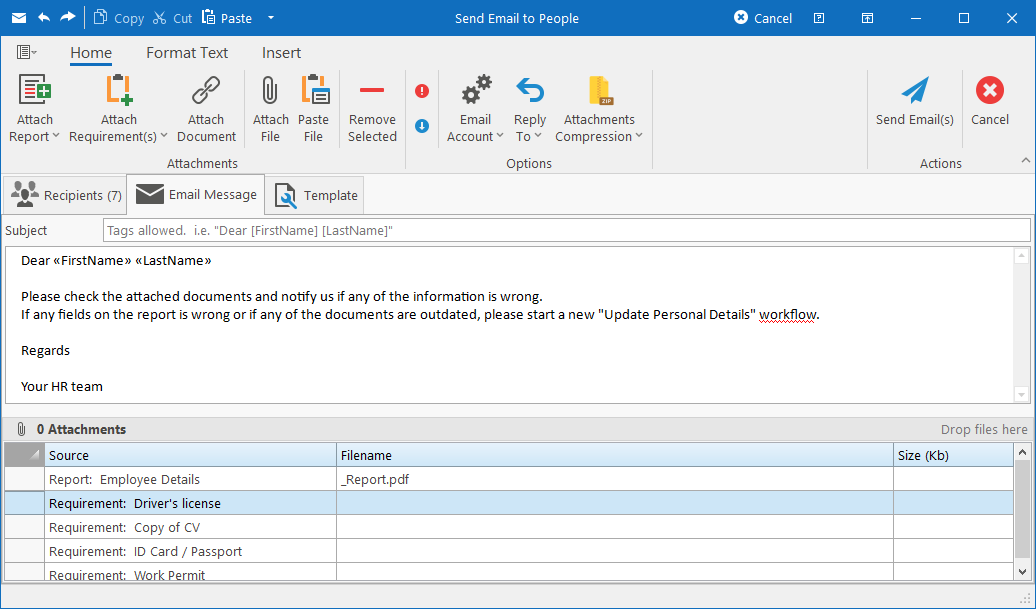
Task: Switch to the Home ribbon tab
Action: click(91, 53)
